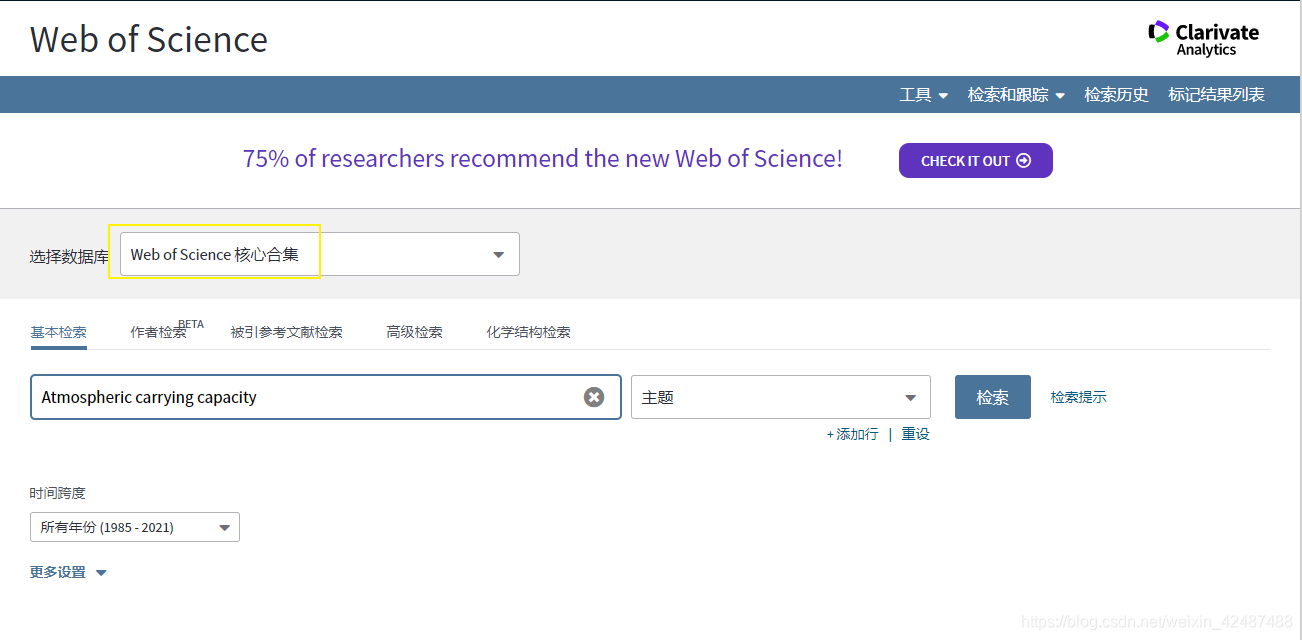Click the Clarivate Analytics logo
This screenshot has height=640, width=1302.
pos(1203,38)
